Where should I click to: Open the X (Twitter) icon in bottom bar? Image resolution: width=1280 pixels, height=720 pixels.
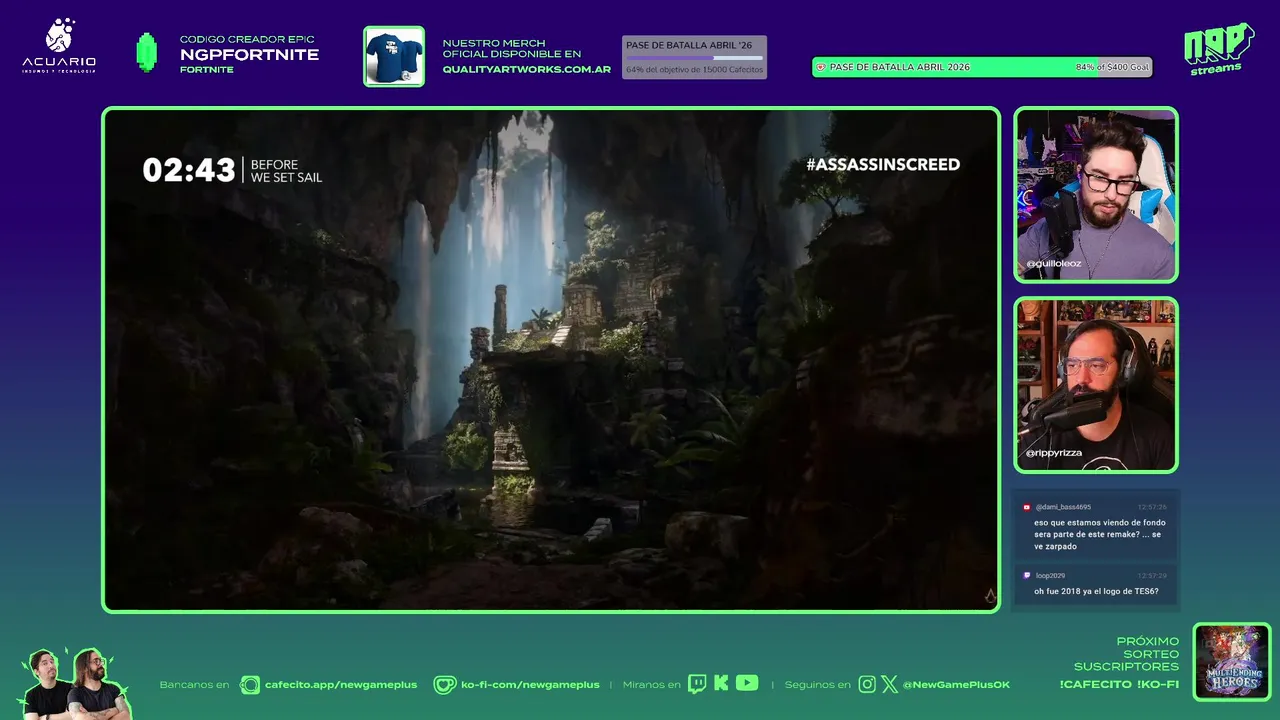889,684
